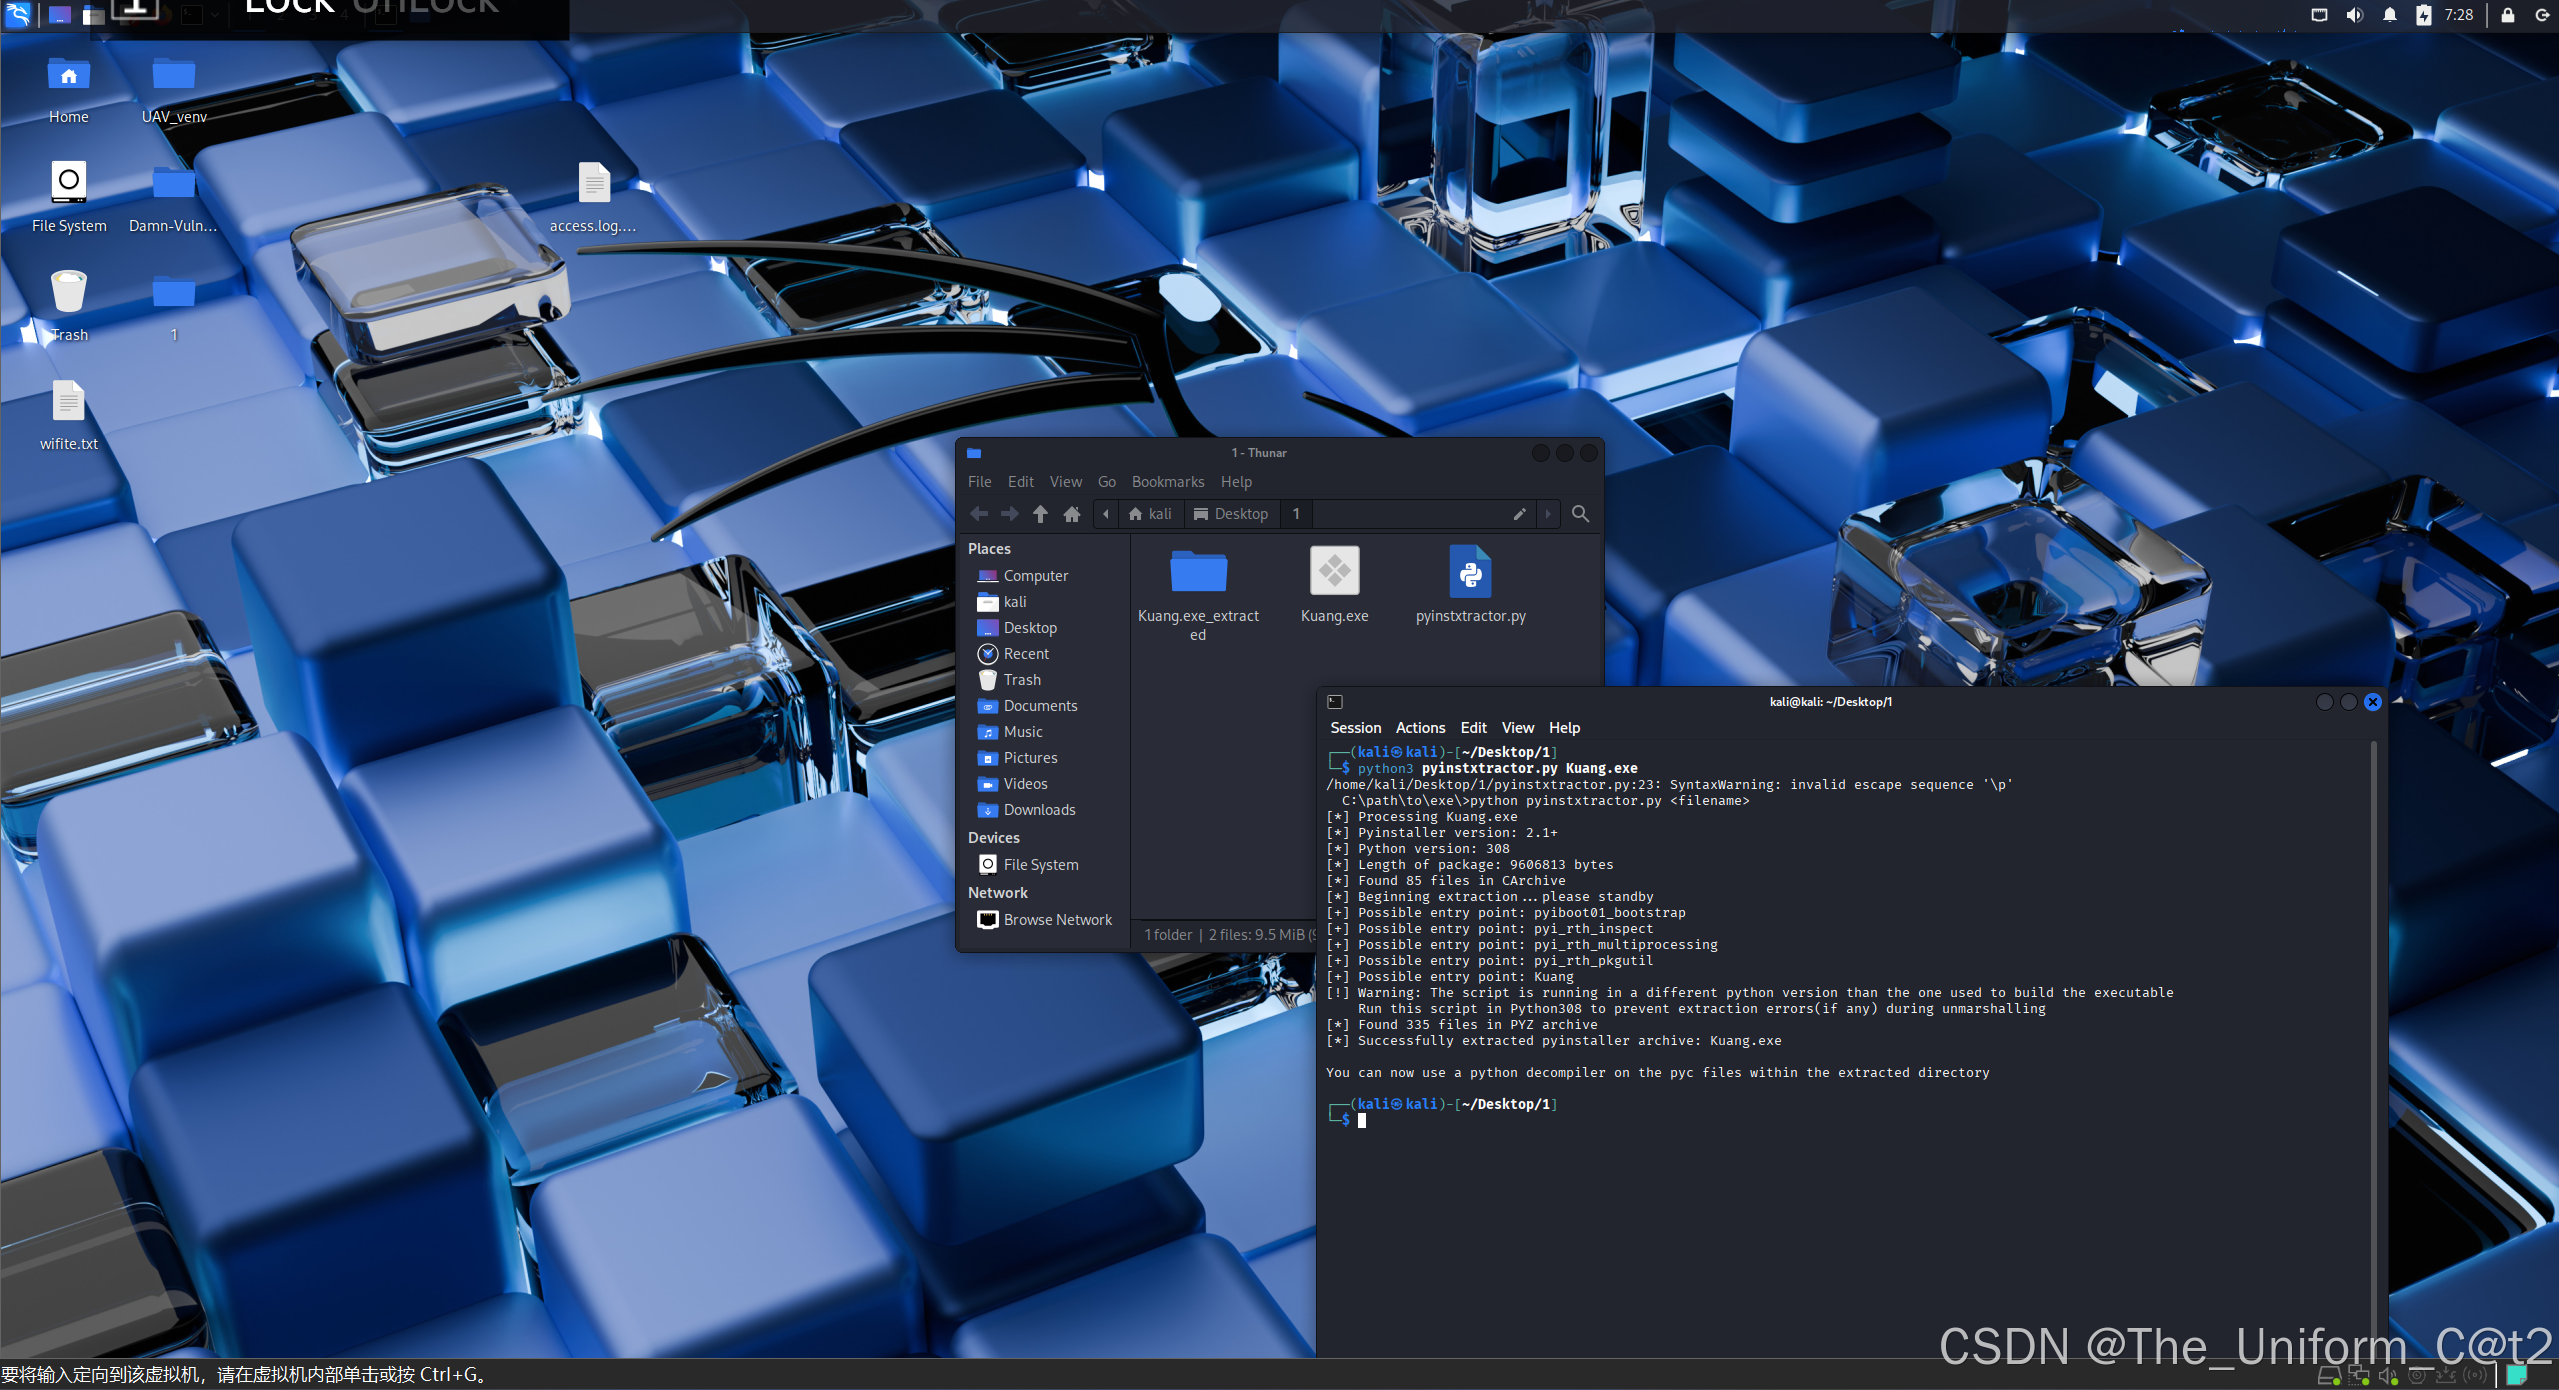
Task: Expand the path bar left scroll arrow
Action: [1106, 514]
